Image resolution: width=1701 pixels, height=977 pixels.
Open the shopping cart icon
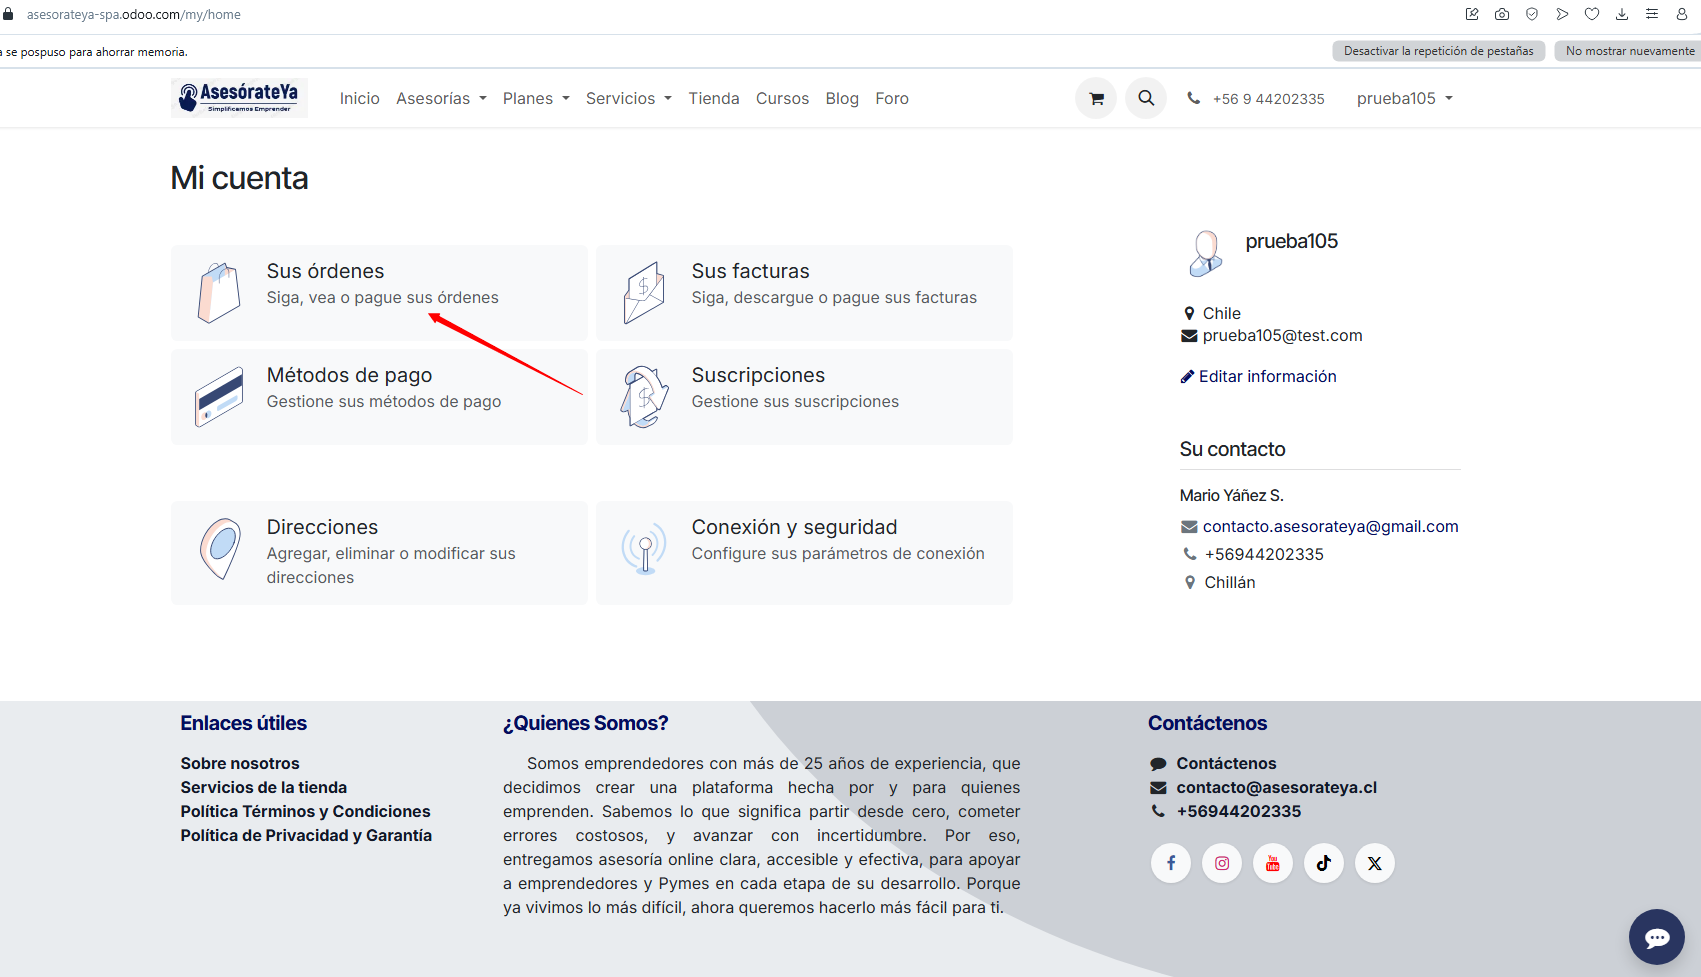[x=1096, y=98]
